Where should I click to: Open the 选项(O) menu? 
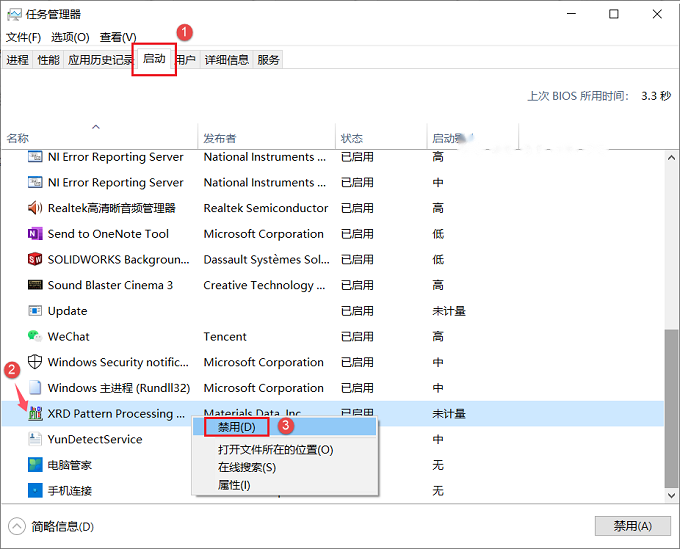[x=70, y=37]
